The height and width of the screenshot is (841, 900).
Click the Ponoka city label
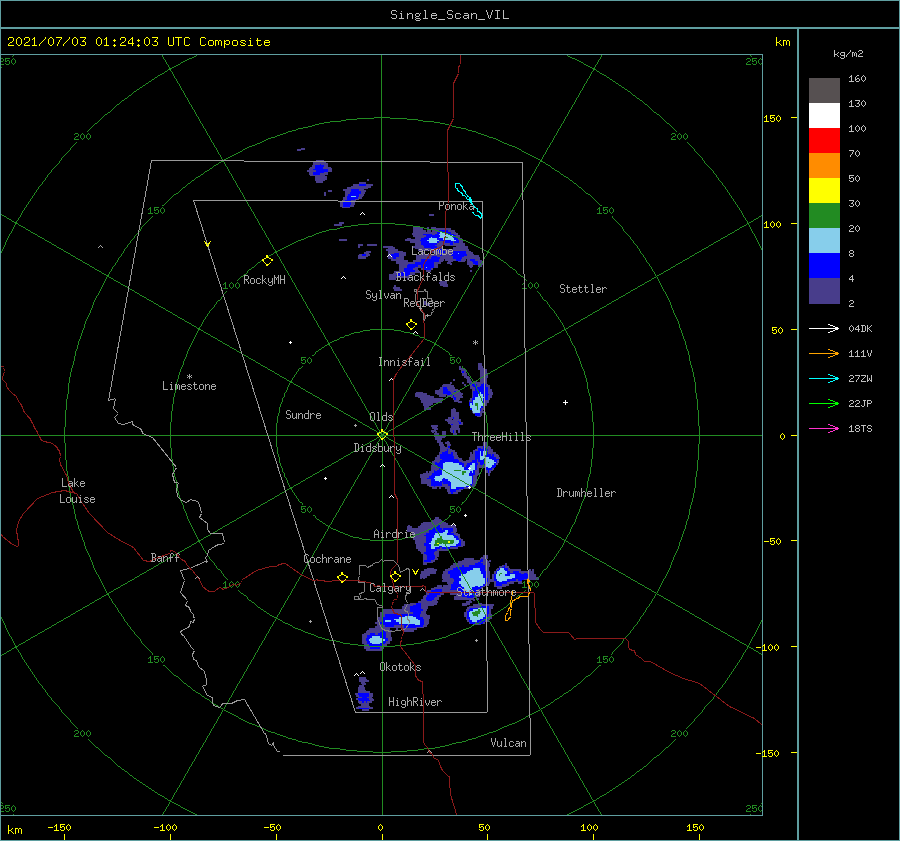[456, 206]
